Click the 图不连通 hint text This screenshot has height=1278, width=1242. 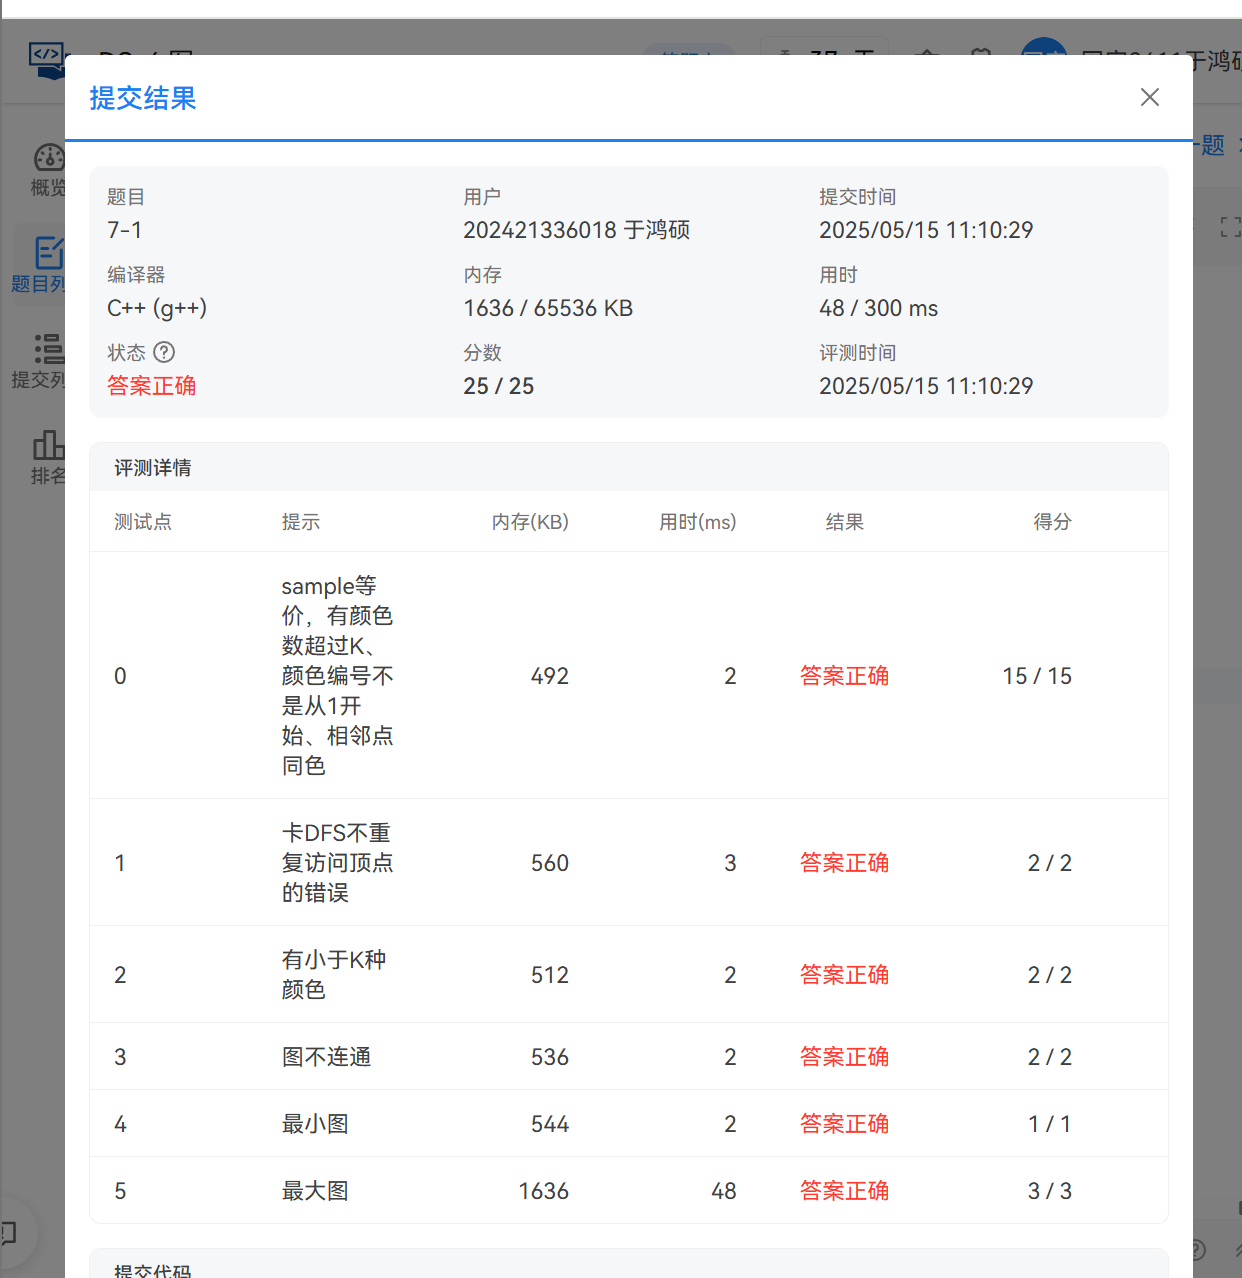pos(326,1057)
